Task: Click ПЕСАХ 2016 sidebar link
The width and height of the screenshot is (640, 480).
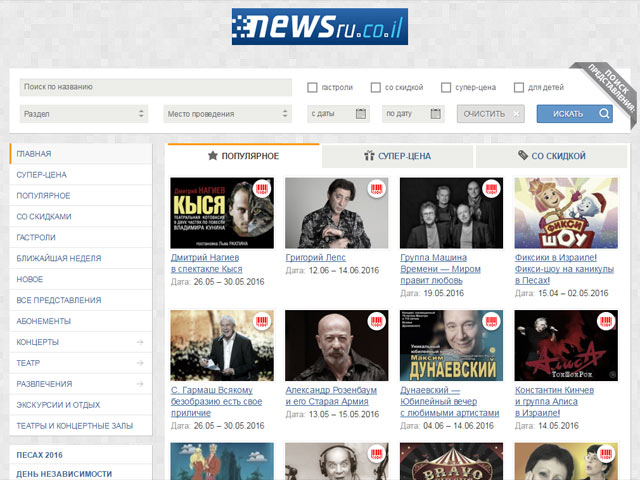Action: pos(40,455)
